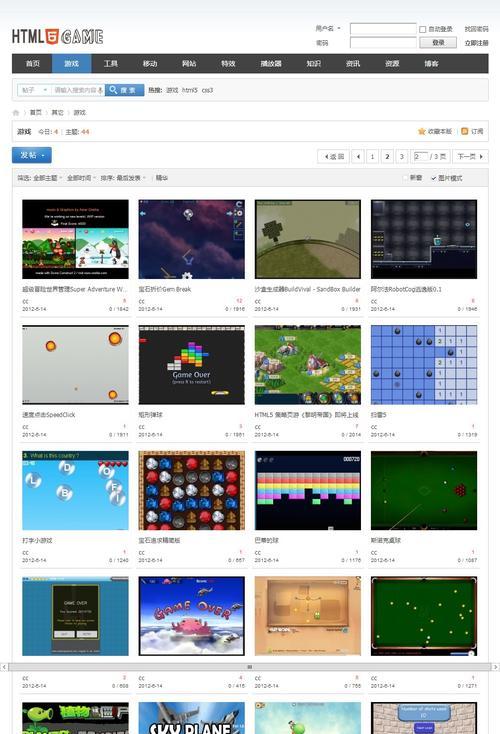Open the Super Adventure World game thumbnail
This screenshot has height=734, width=500.
tap(75, 239)
